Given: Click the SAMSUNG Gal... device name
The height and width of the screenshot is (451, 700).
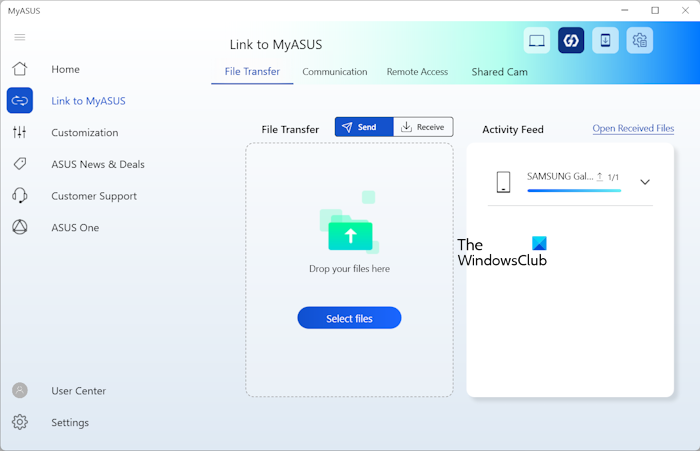Looking at the screenshot, I should pyautogui.click(x=560, y=176).
